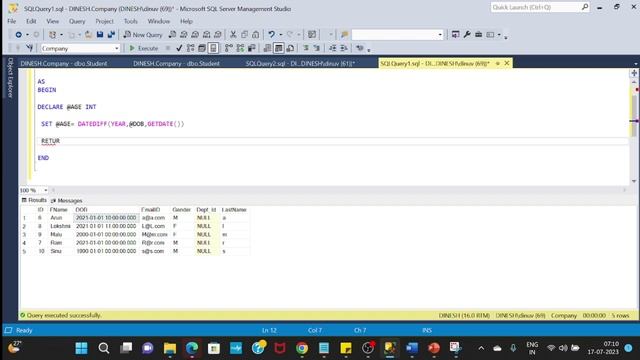Click the Cut scissors icon
The height and width of the screenshot is (360, 640).
pos(233,35)
